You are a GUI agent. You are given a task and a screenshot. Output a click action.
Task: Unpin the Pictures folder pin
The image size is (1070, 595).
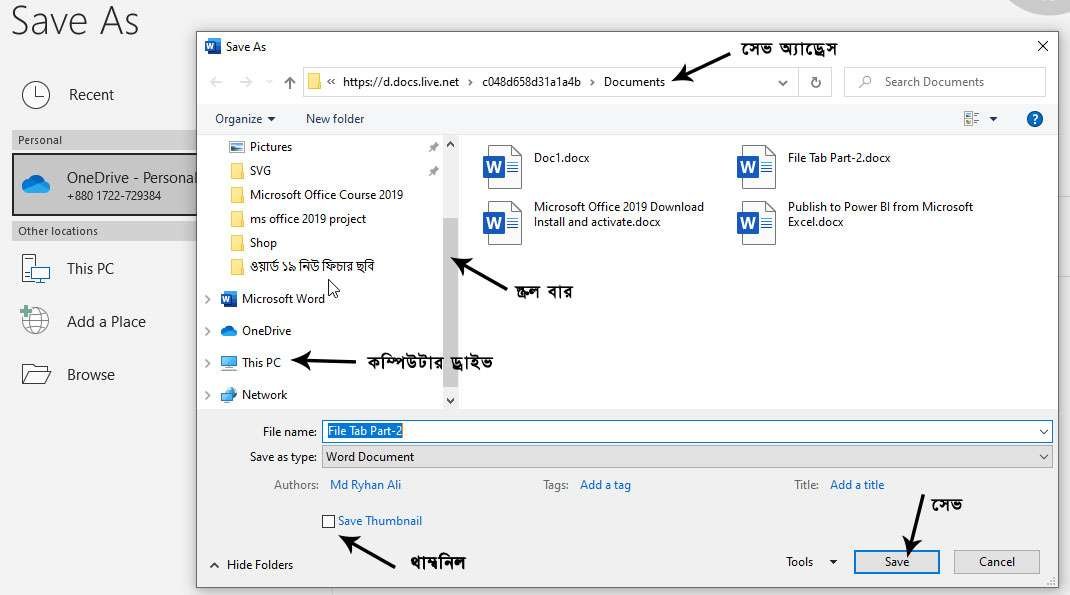(x=433, y=146)
